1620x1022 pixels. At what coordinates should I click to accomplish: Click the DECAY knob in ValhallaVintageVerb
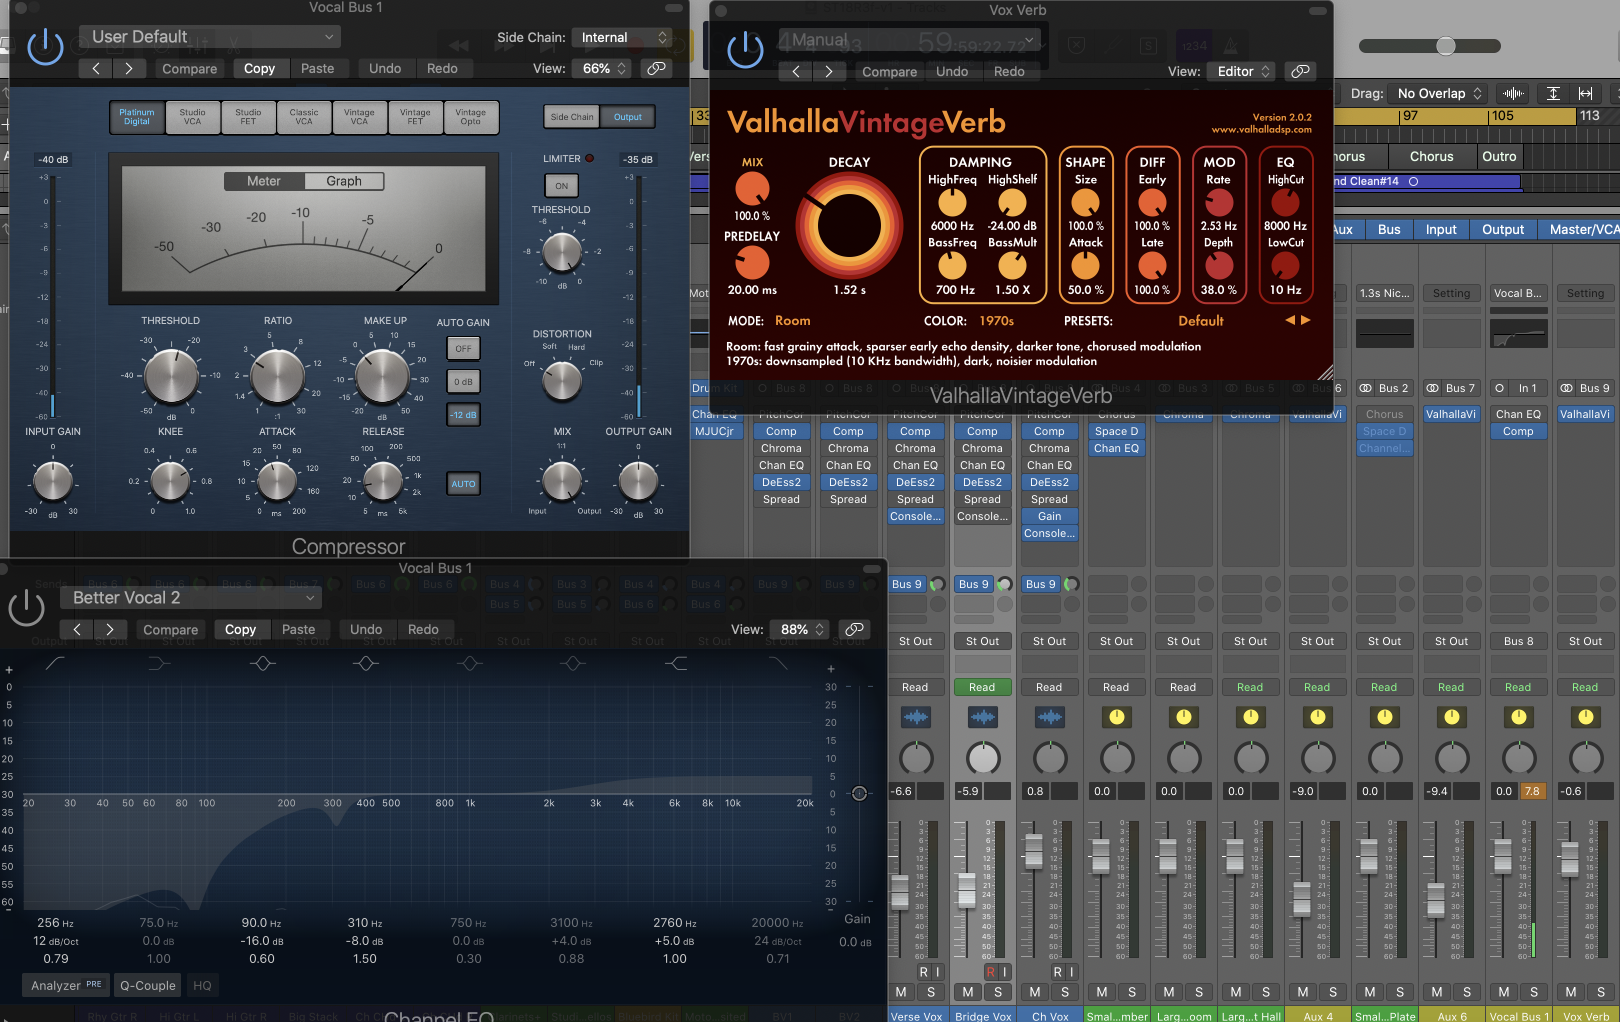[848, 225]
